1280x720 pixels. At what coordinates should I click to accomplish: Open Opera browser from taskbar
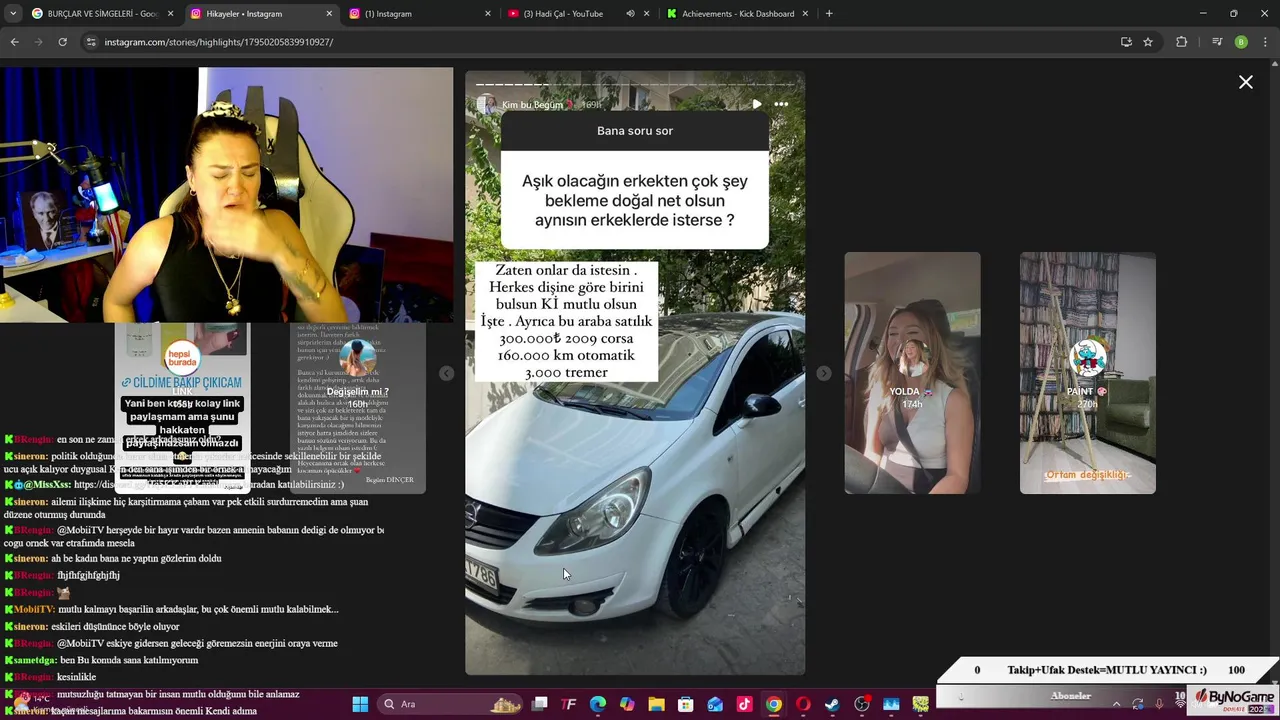click(803, 704)
